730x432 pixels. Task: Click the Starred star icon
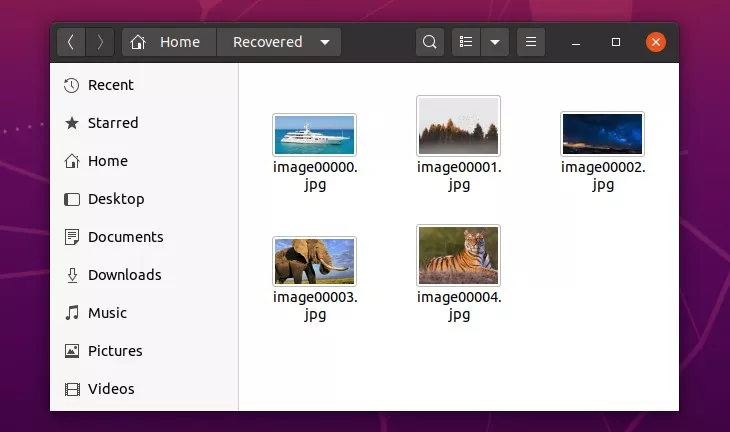tap(72, 123)
